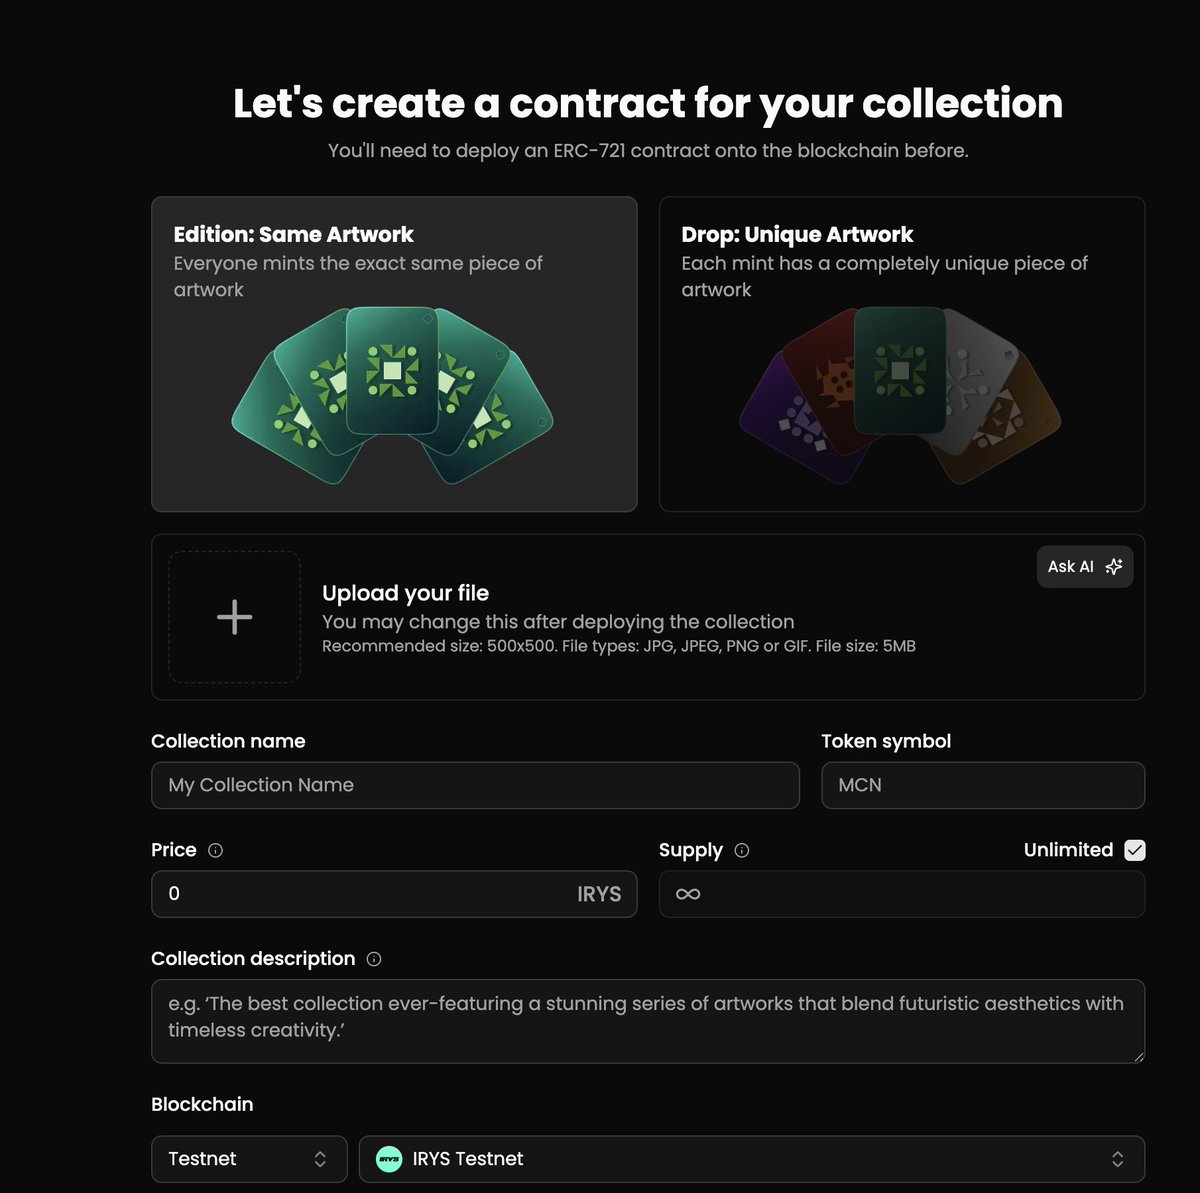The image size is (1200, 1193).
Task: Click the Price info icon
Action: (x=215, y=850)
